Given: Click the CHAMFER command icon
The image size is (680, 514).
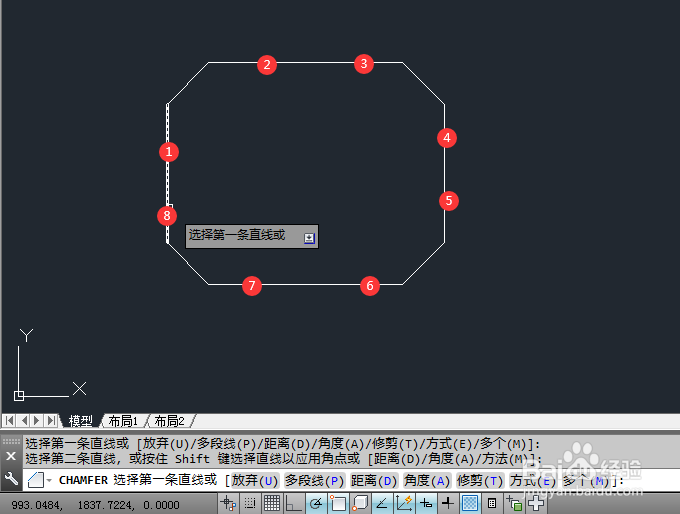Looking at the screenshot, I should click(36, 480).
